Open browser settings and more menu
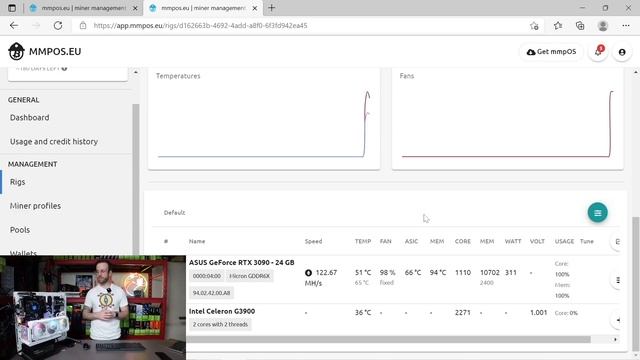The image size is (640, 360). point(626,25)
